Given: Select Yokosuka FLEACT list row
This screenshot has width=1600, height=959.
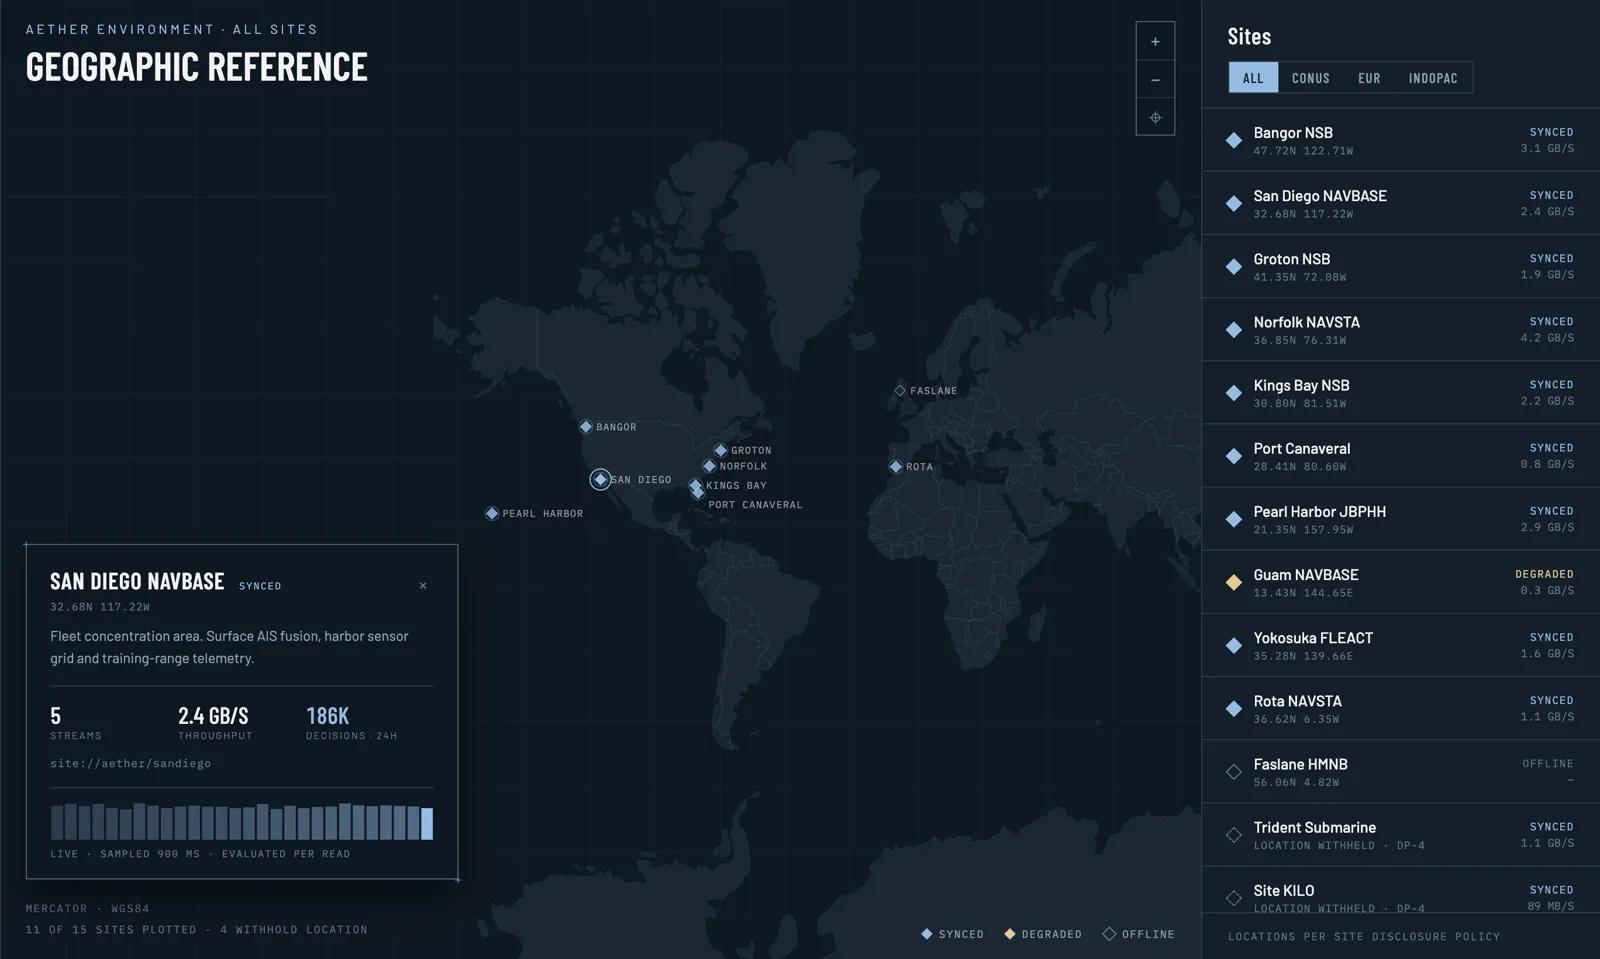Looking at the screenshot, I should (x=1400, y=645).
